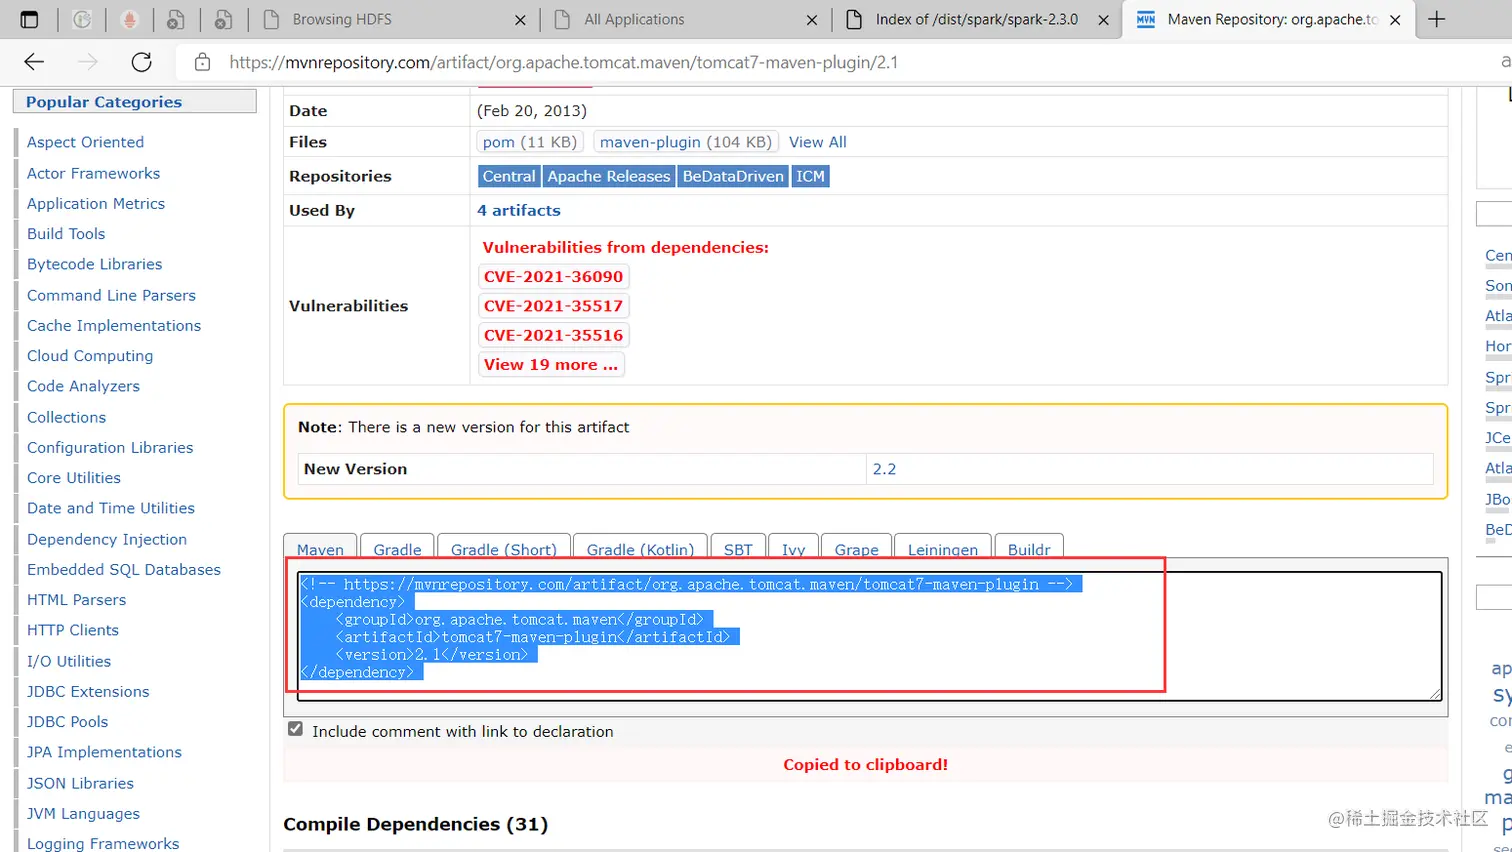Open the BeDataDriven repository badge

tap(733, 176)
